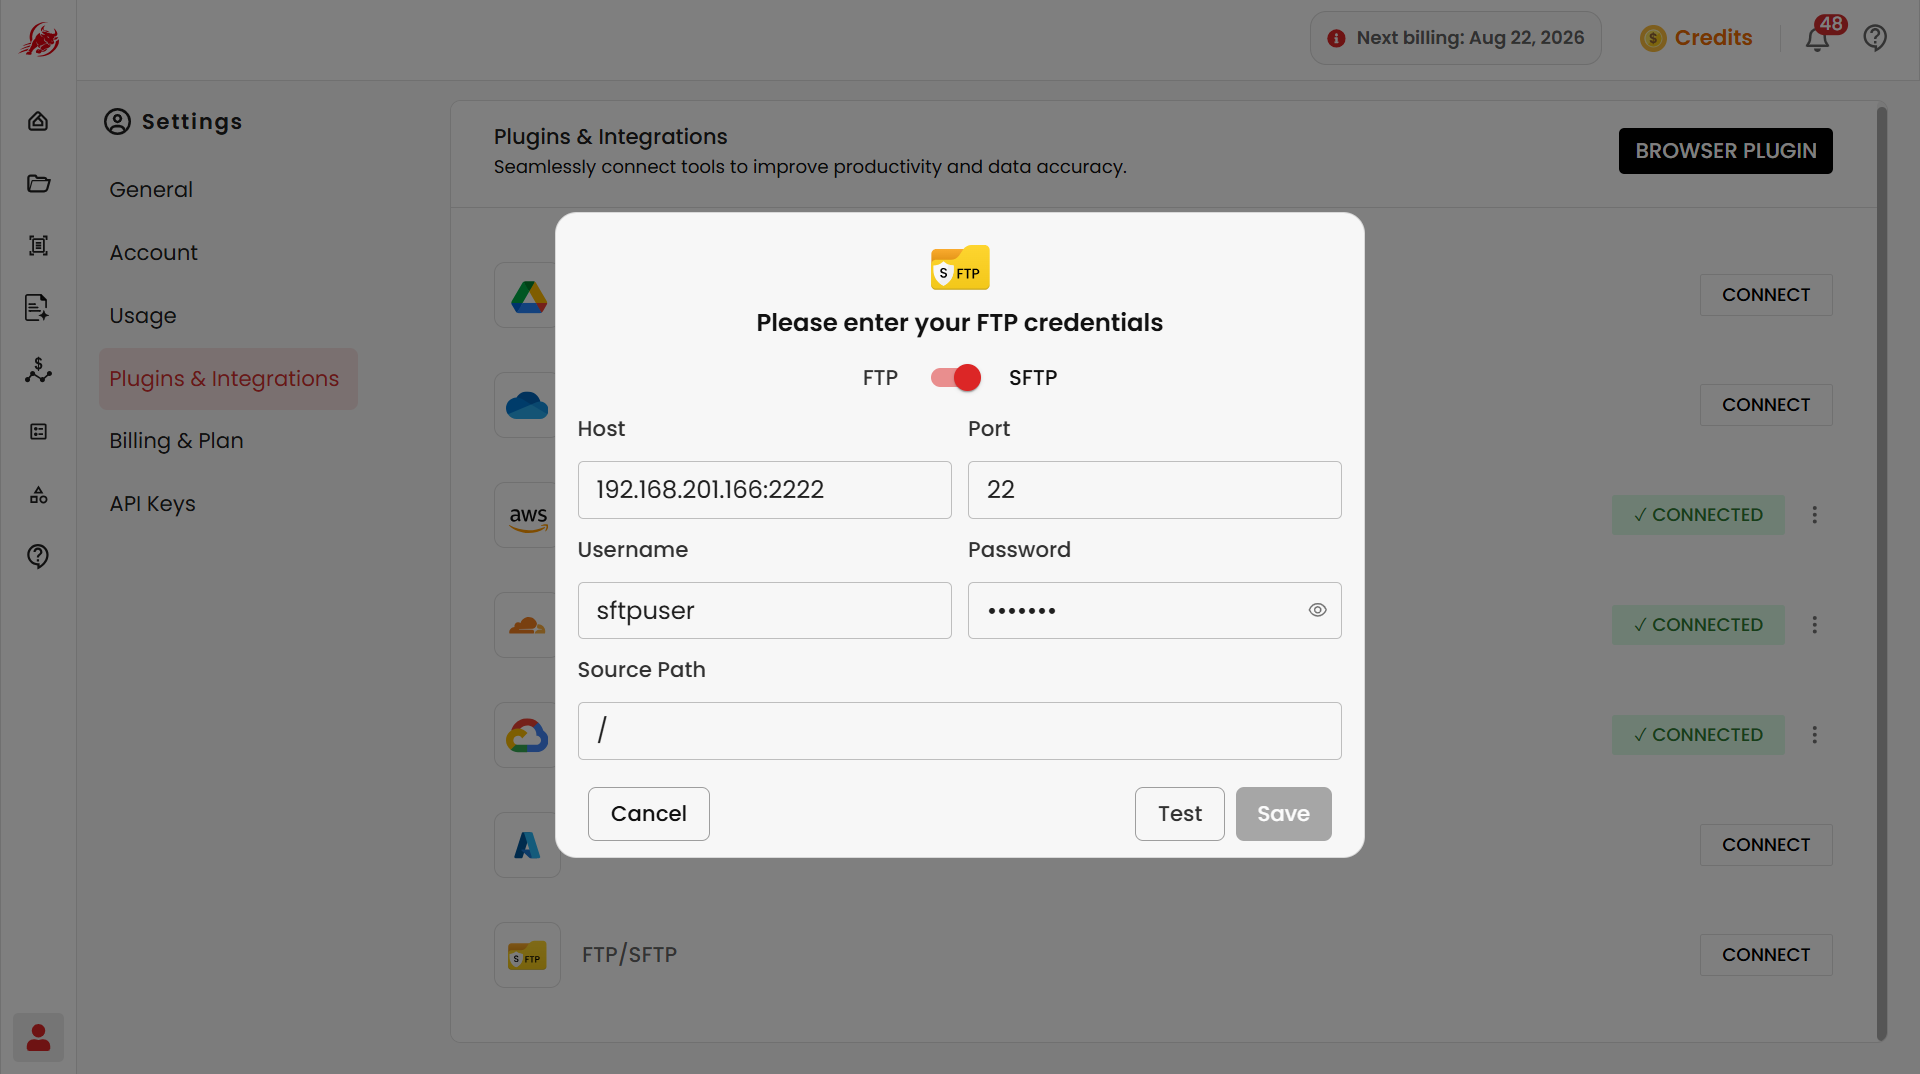Click the Google Cloud integration icon
Viewport: 1920px width, 1074px height.
(528, 735)
